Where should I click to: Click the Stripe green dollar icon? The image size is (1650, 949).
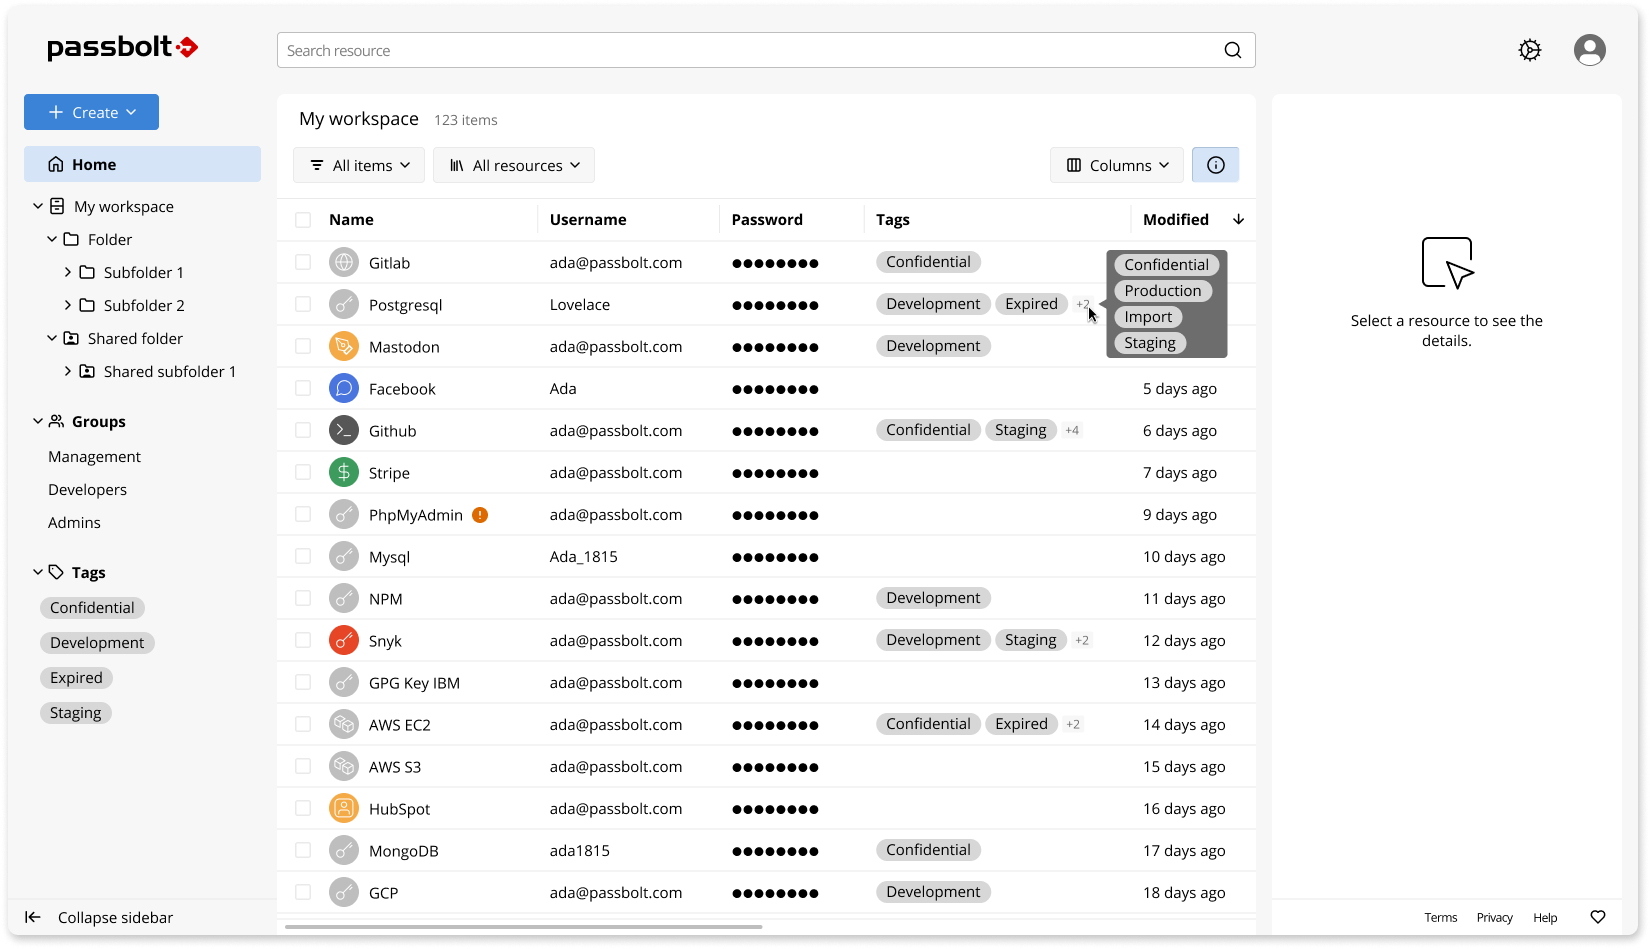[x=344, y=473]
